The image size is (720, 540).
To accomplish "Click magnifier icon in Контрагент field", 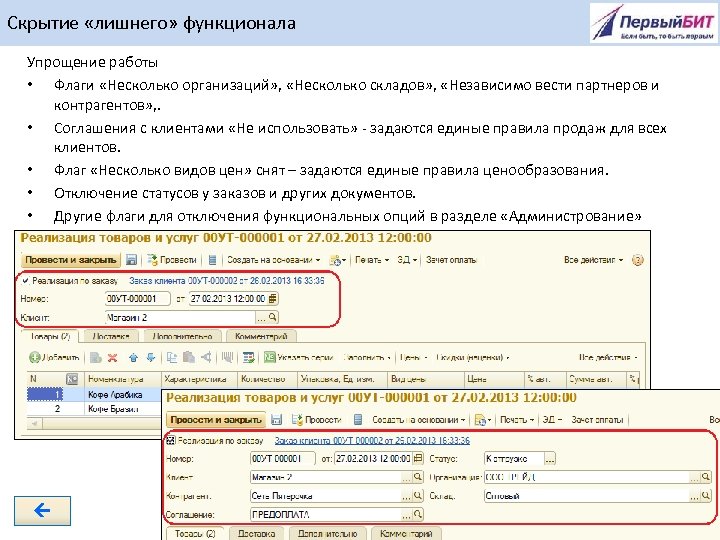I will (x=417, y=496).
